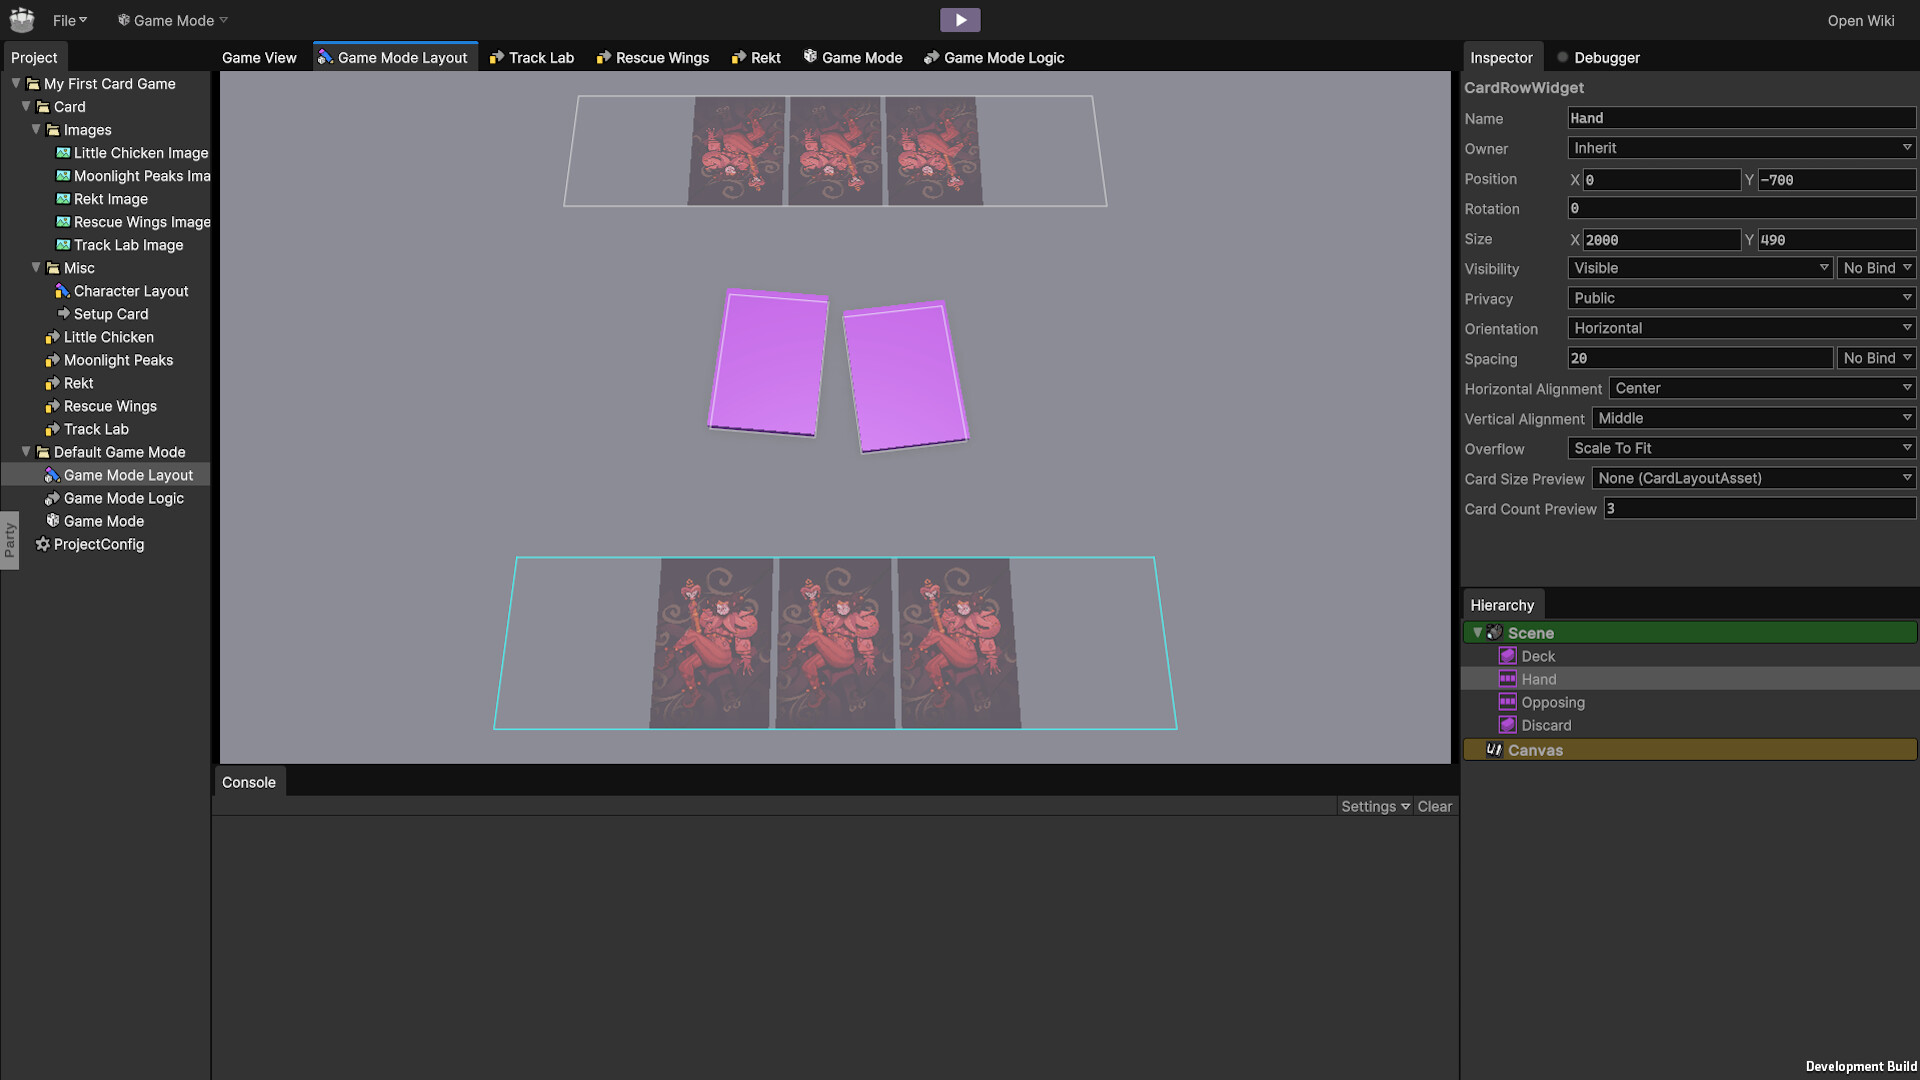Open the File menu
The height and width of the screenshot is (1080, 1920).
[x=68, y=19]
